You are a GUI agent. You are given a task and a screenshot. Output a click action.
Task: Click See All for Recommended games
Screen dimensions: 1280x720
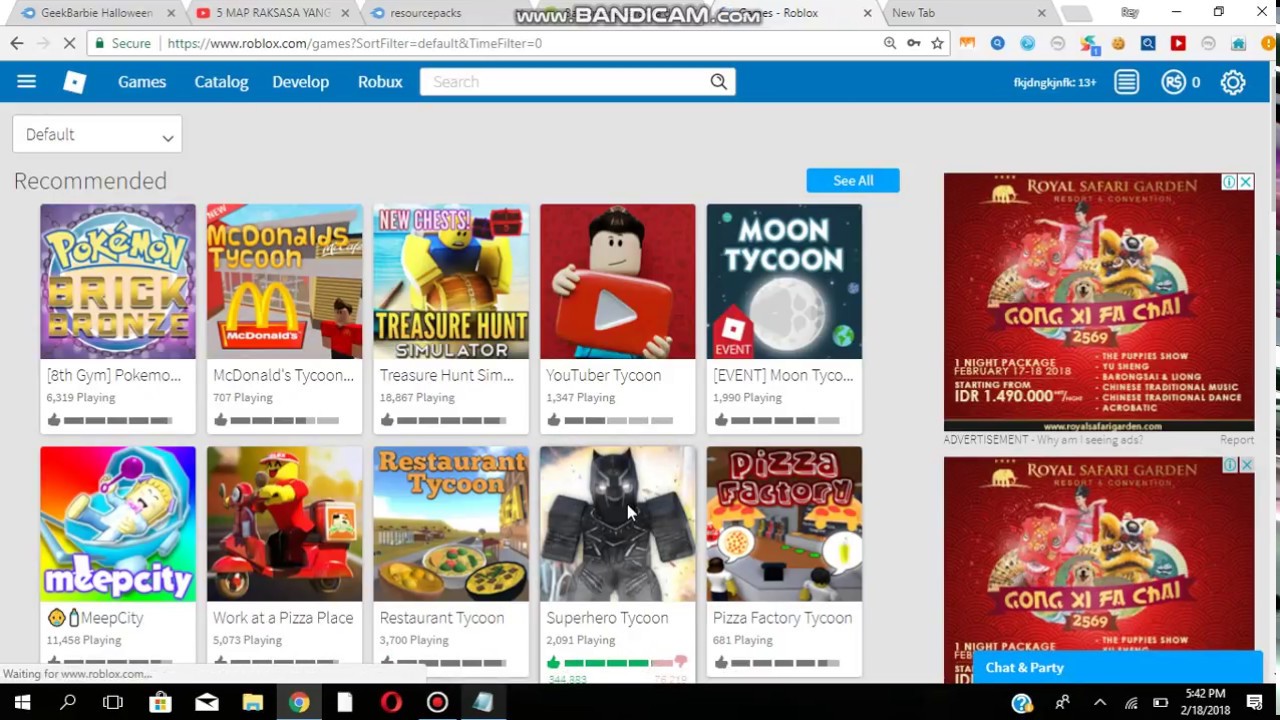click(853, 180)
